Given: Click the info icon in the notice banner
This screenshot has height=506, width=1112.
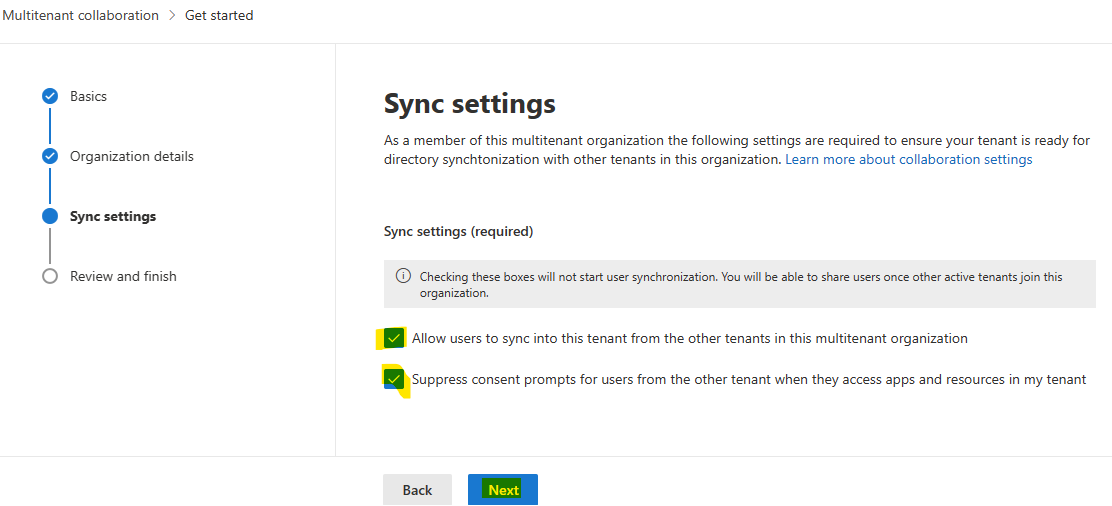Looking at the screenshot, I should [402, 275].
